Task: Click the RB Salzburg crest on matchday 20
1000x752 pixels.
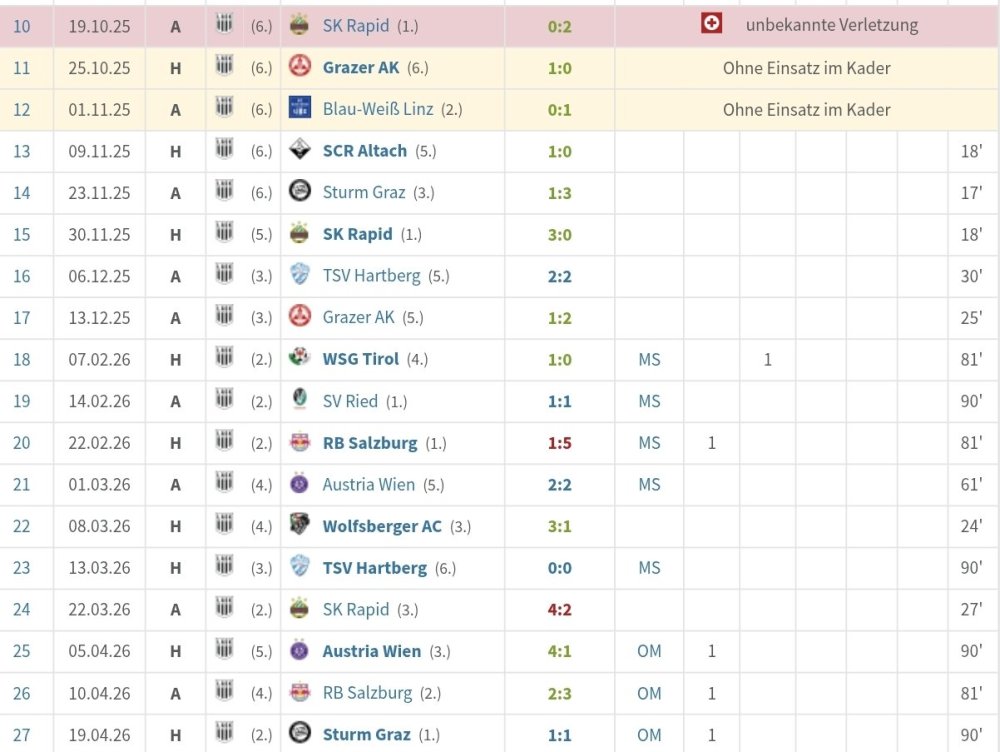Action: (299, 443)
